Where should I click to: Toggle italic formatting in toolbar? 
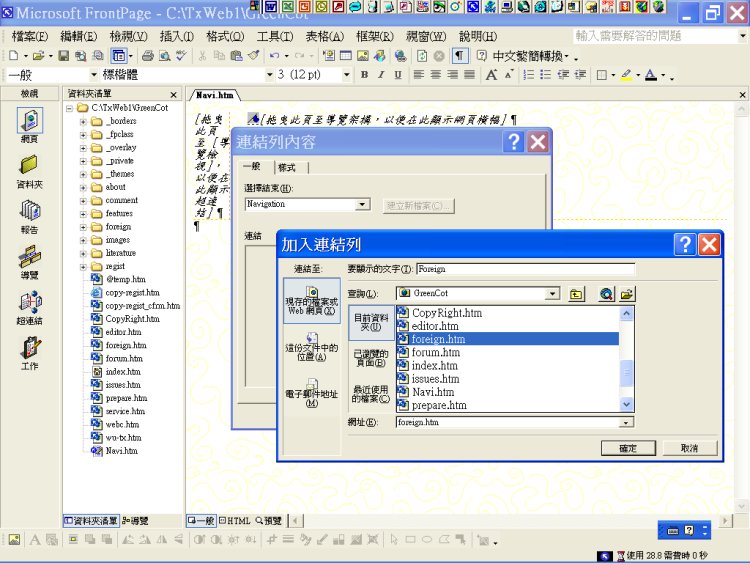pos(381,75)
